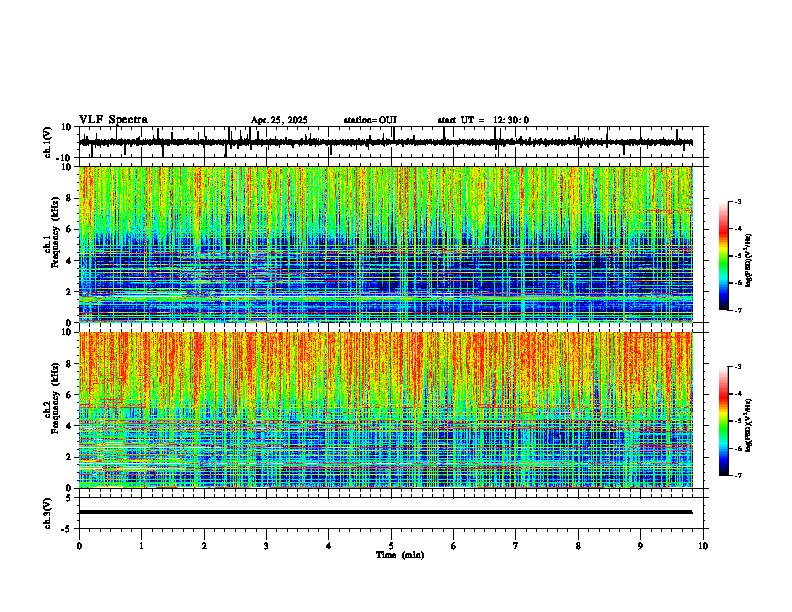Click the ch.2 spectrogram color scale bar
Viewport: 792px width, 612px height.
pos(724,421)
